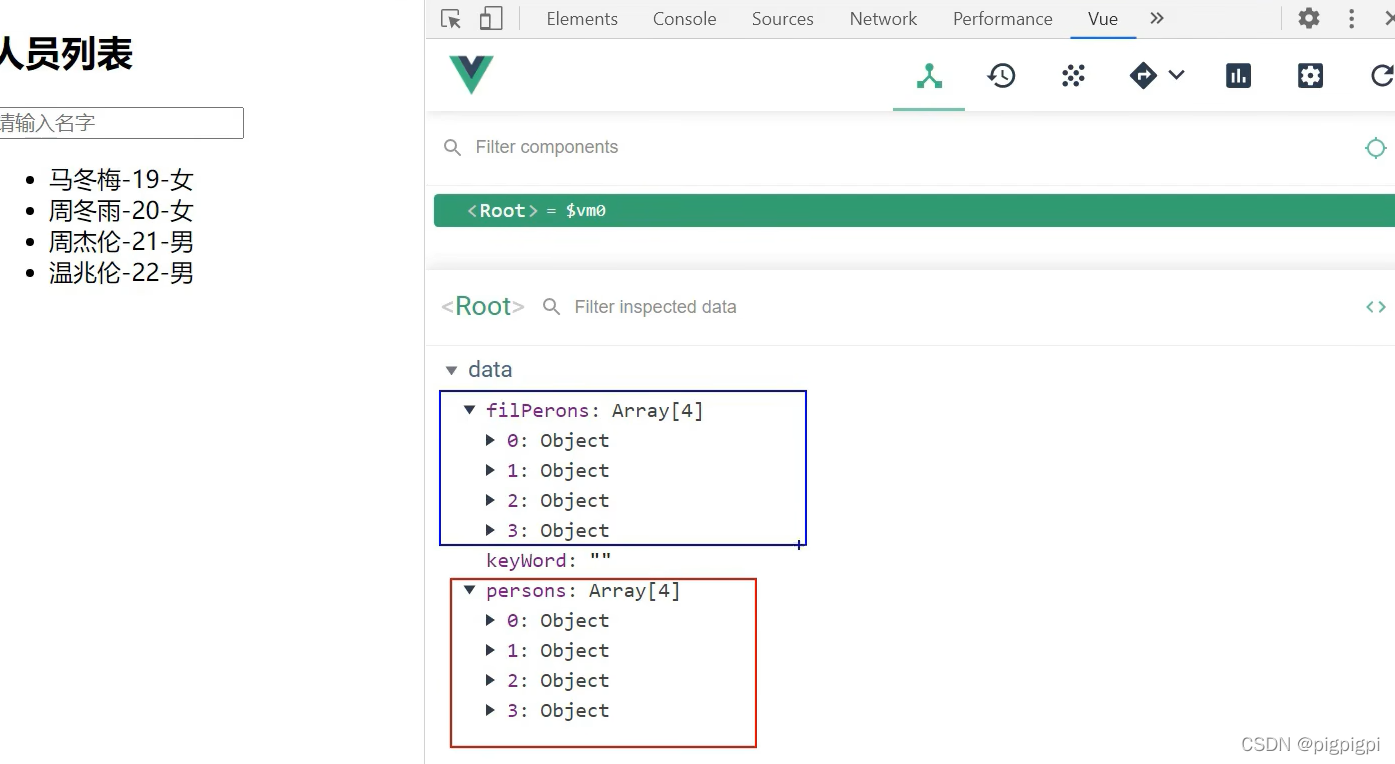Open DevTools settings gear
1395x764 pixels.
coord(1309,18)
